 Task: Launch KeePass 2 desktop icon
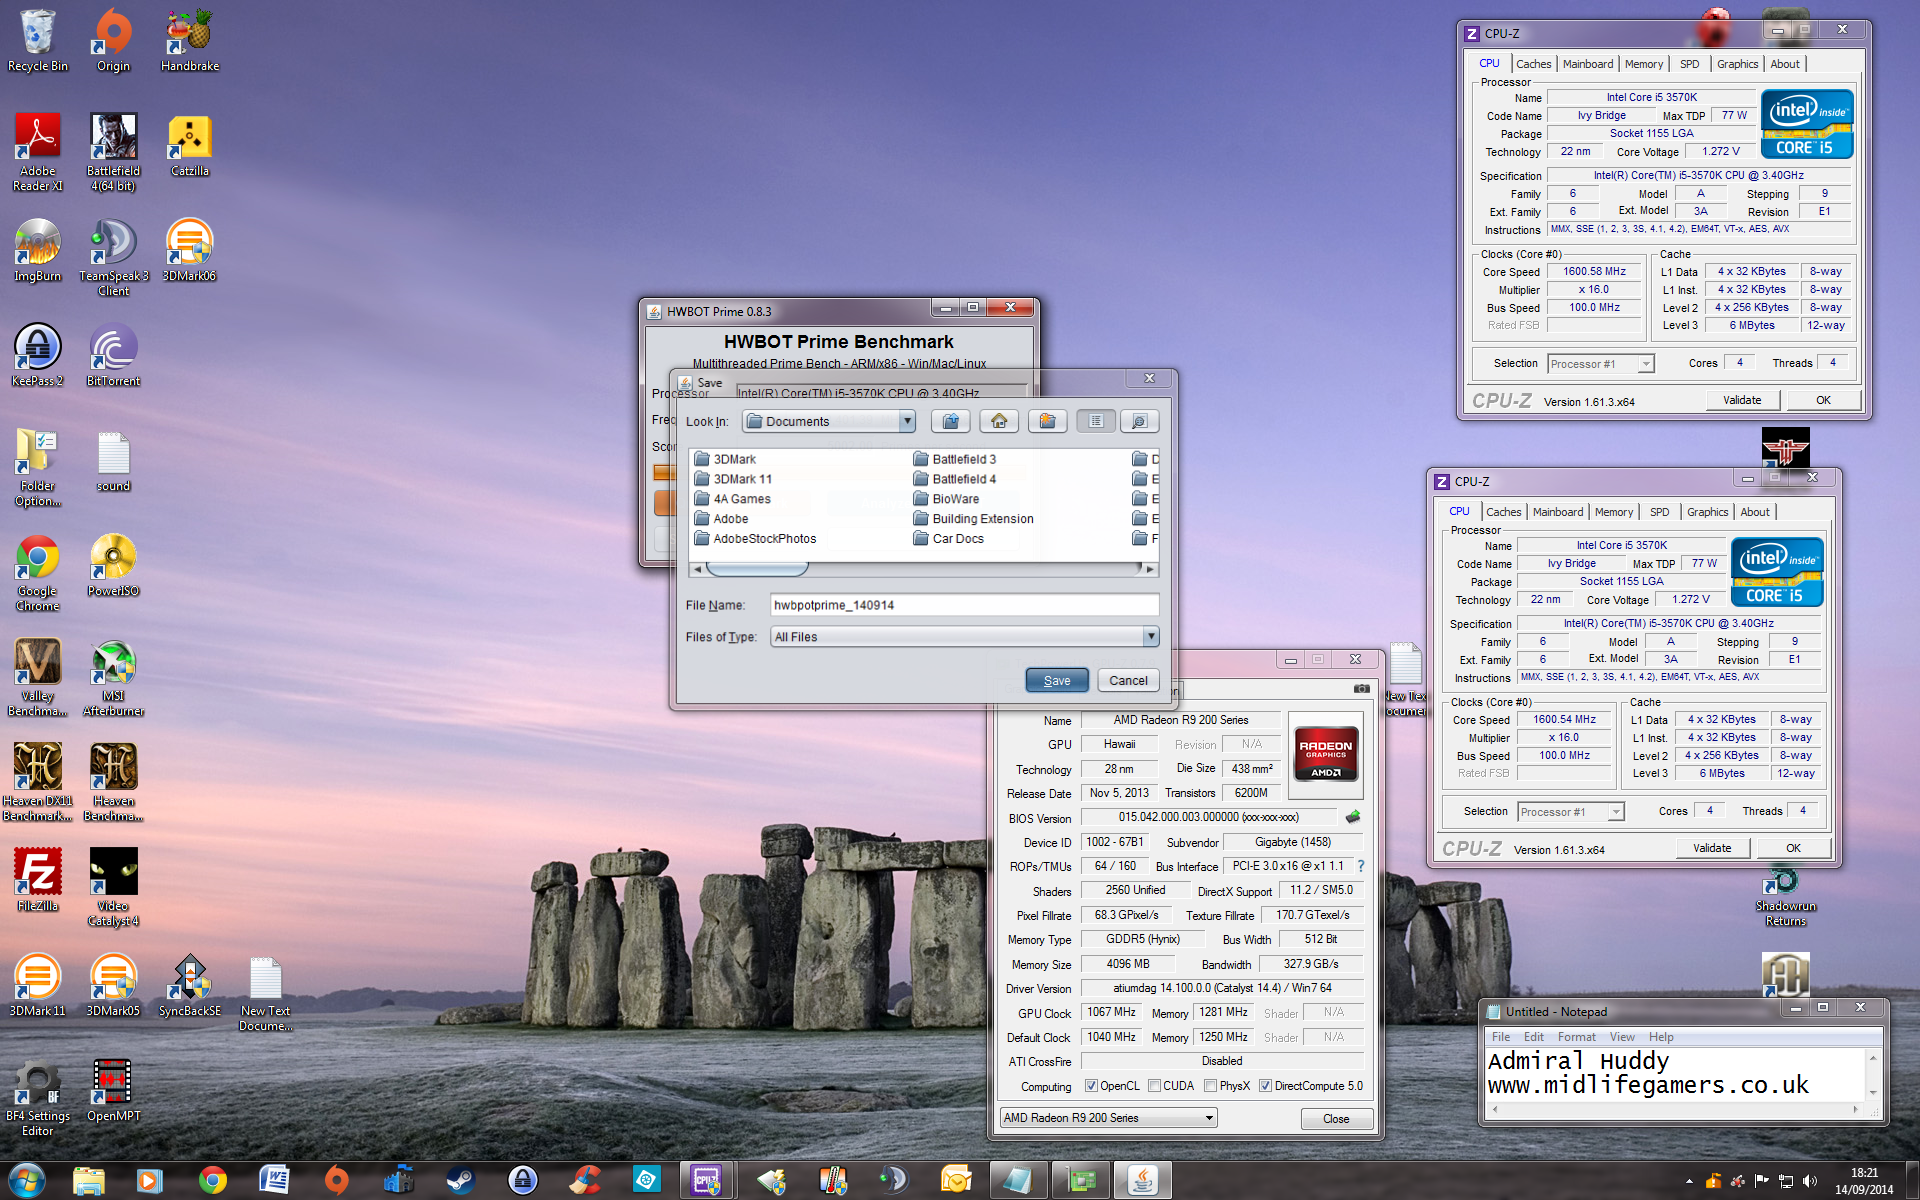(x=38, y=356)
